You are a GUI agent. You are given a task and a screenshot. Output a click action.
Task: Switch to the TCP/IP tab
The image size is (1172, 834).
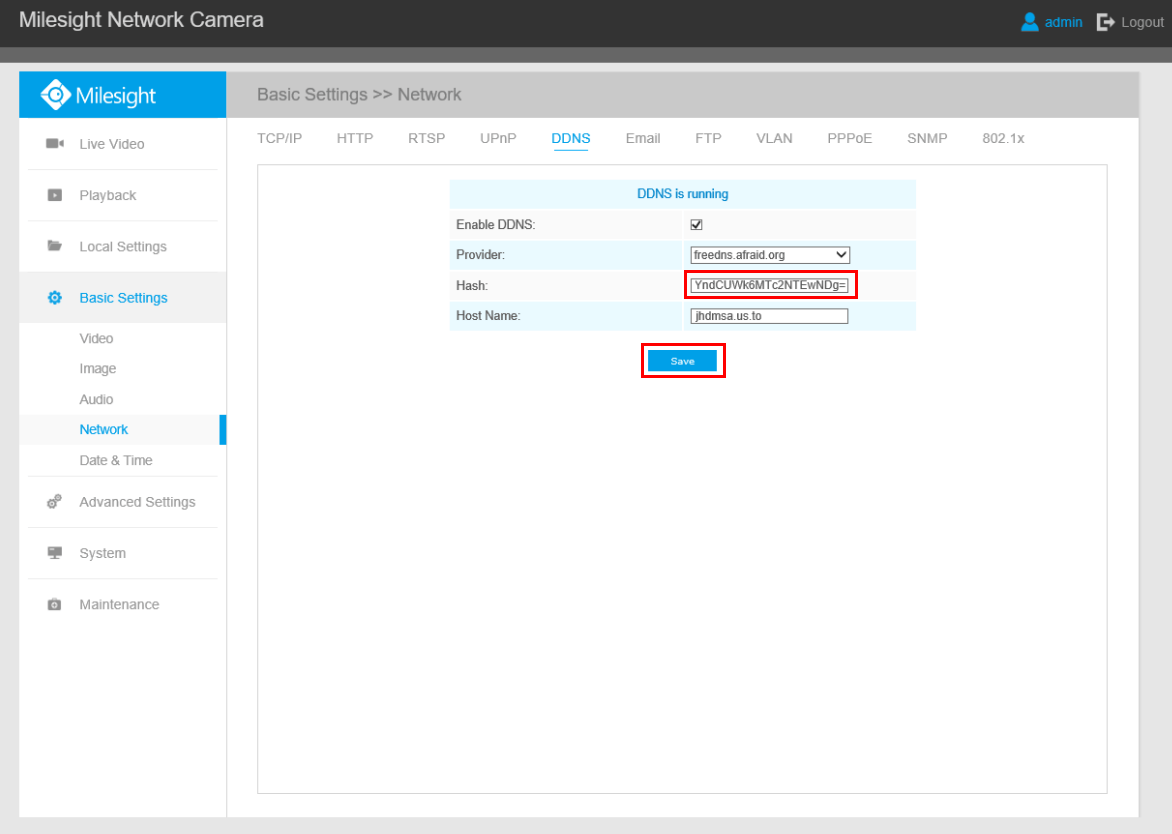point(280,138)
